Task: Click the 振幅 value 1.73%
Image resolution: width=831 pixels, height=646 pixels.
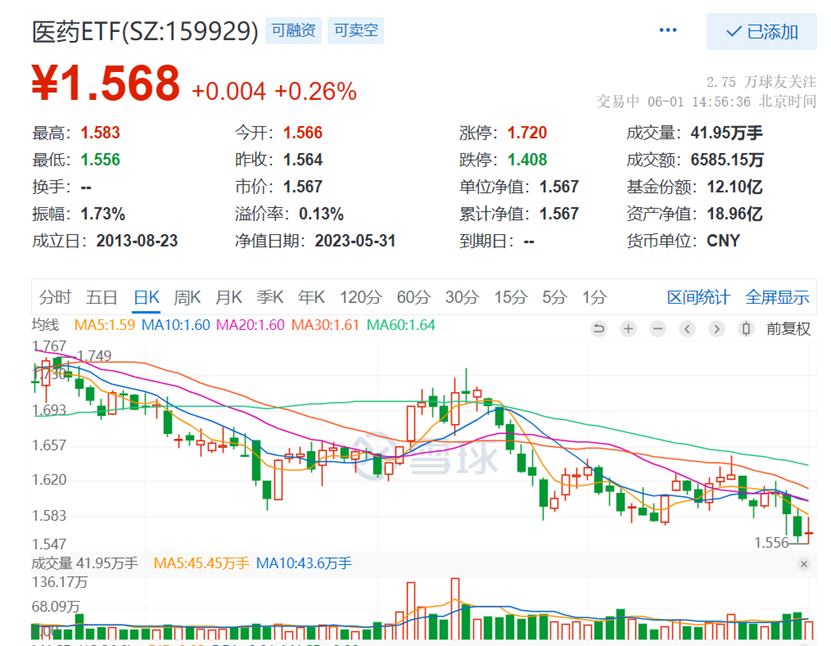Action: [103, 214]
